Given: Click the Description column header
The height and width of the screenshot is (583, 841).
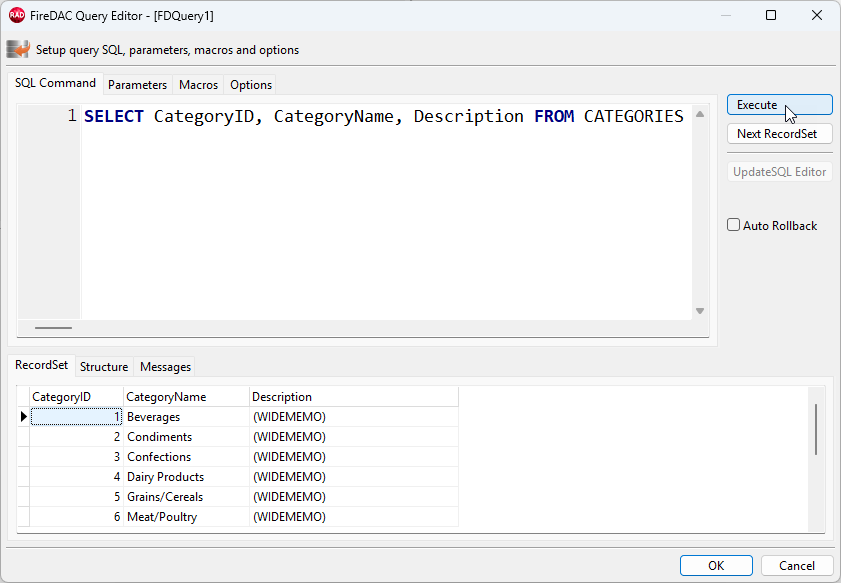Looking at the screenshot, I should coord(354,397).
